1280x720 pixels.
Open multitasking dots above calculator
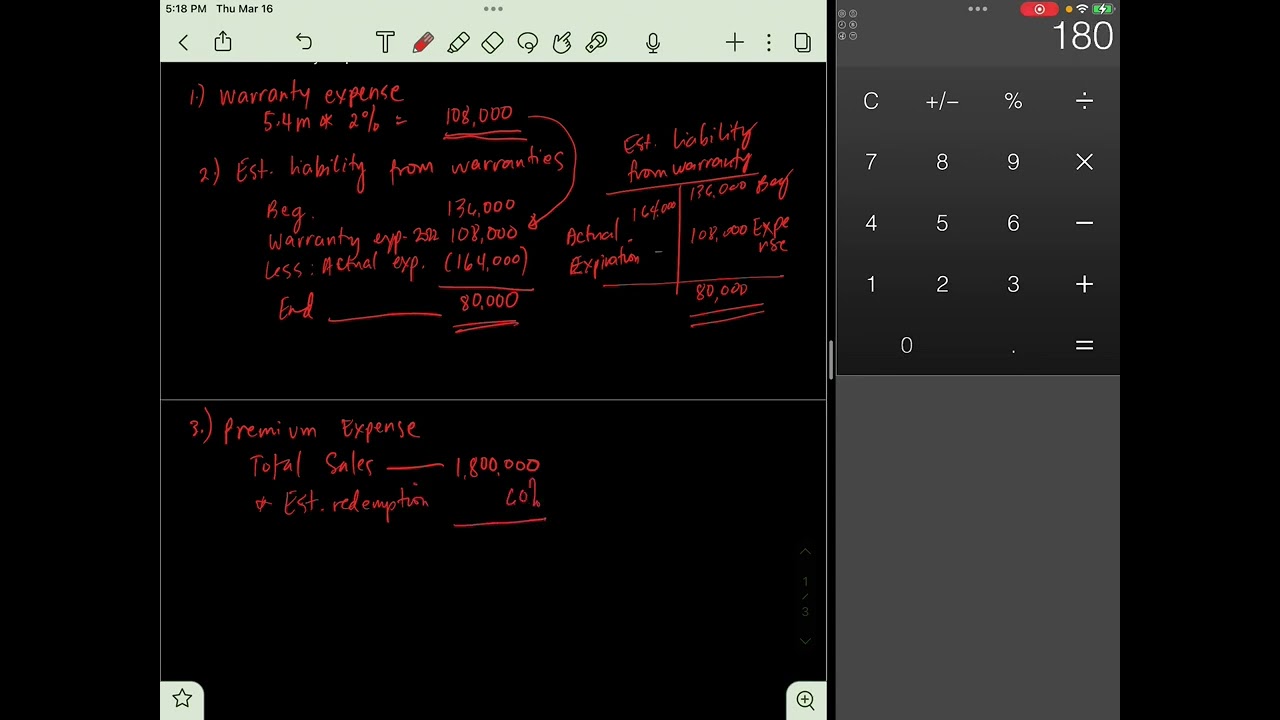point(977,9)
